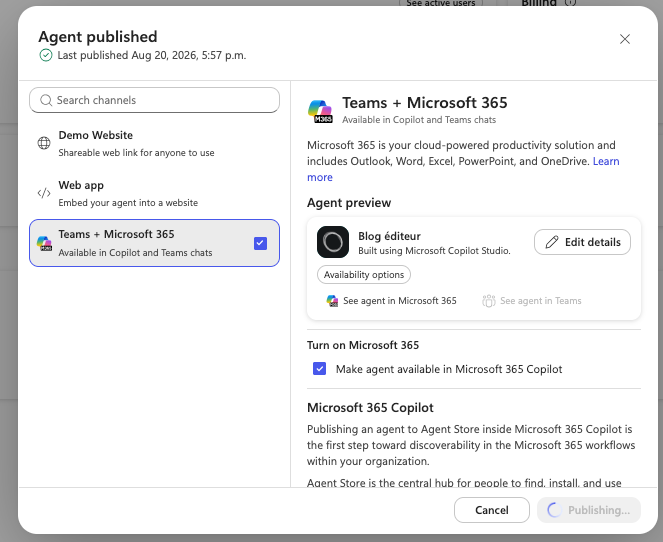Screen dimensions: 663x542
Task: Click 'See active users' in background window
Action: 441,3
